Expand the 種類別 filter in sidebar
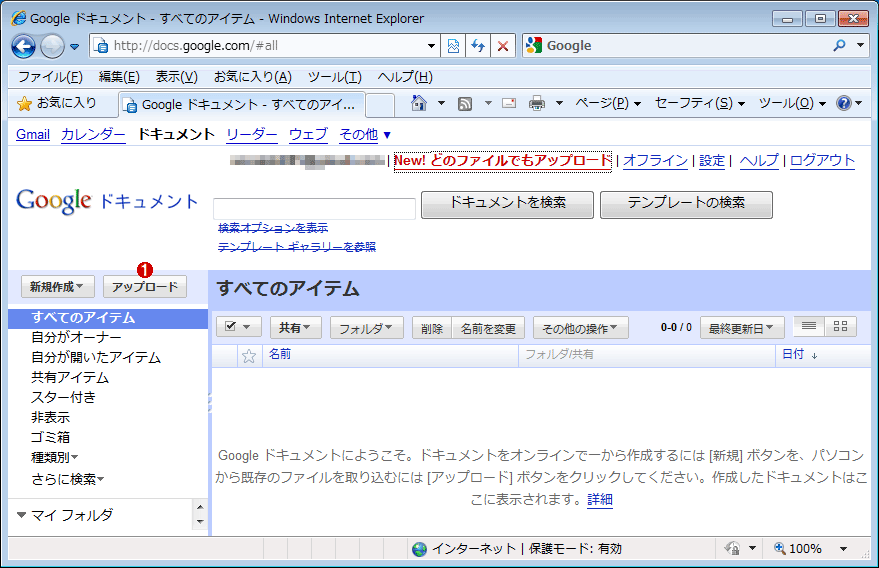 pos(54,457)
